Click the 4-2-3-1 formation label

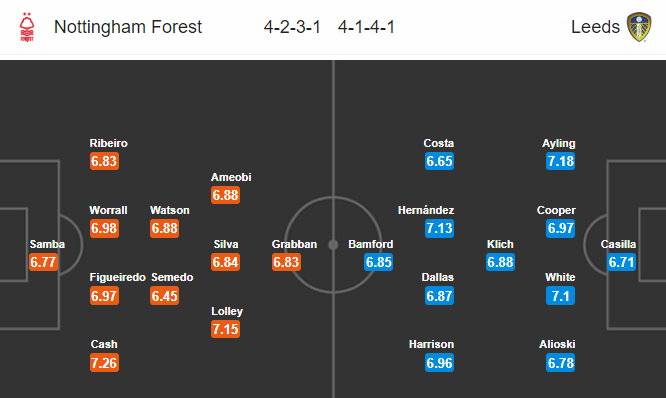pyautogui.click(x=292, y=27)
